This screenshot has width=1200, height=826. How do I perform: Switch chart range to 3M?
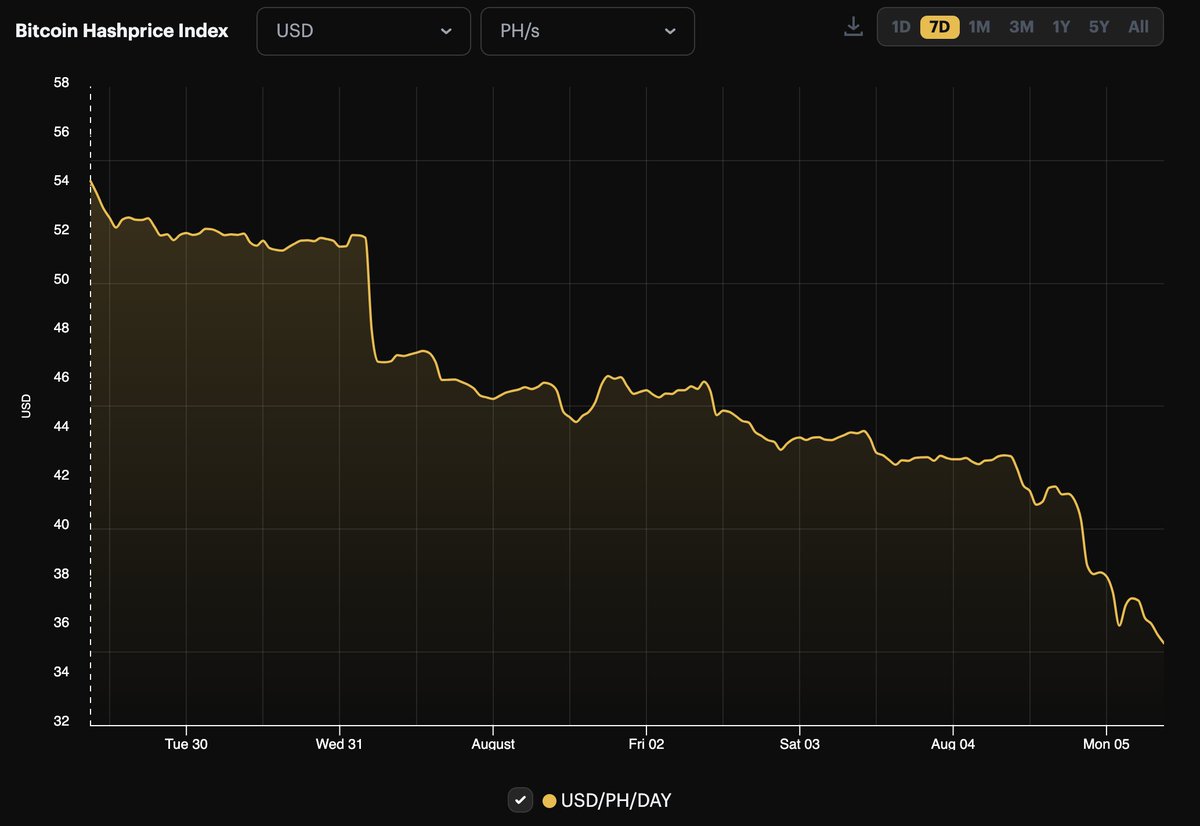click(x=1021, y=27)
